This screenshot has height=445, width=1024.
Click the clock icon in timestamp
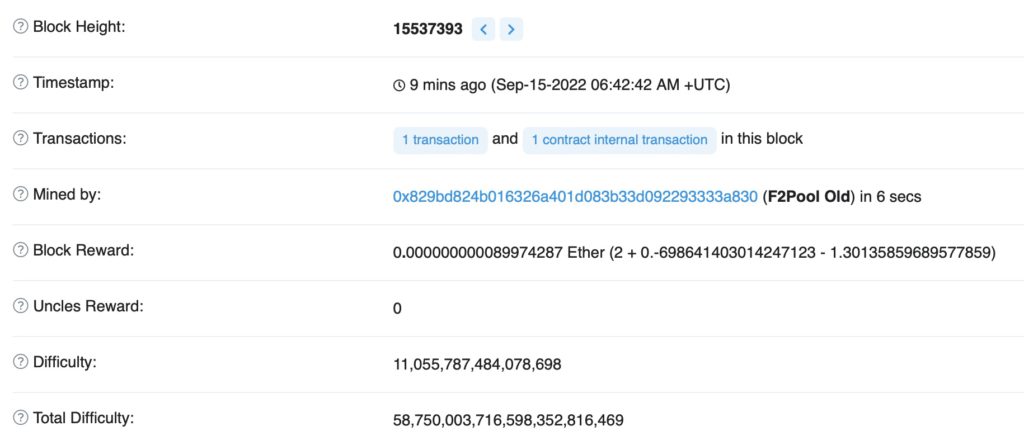coord(399,86)
